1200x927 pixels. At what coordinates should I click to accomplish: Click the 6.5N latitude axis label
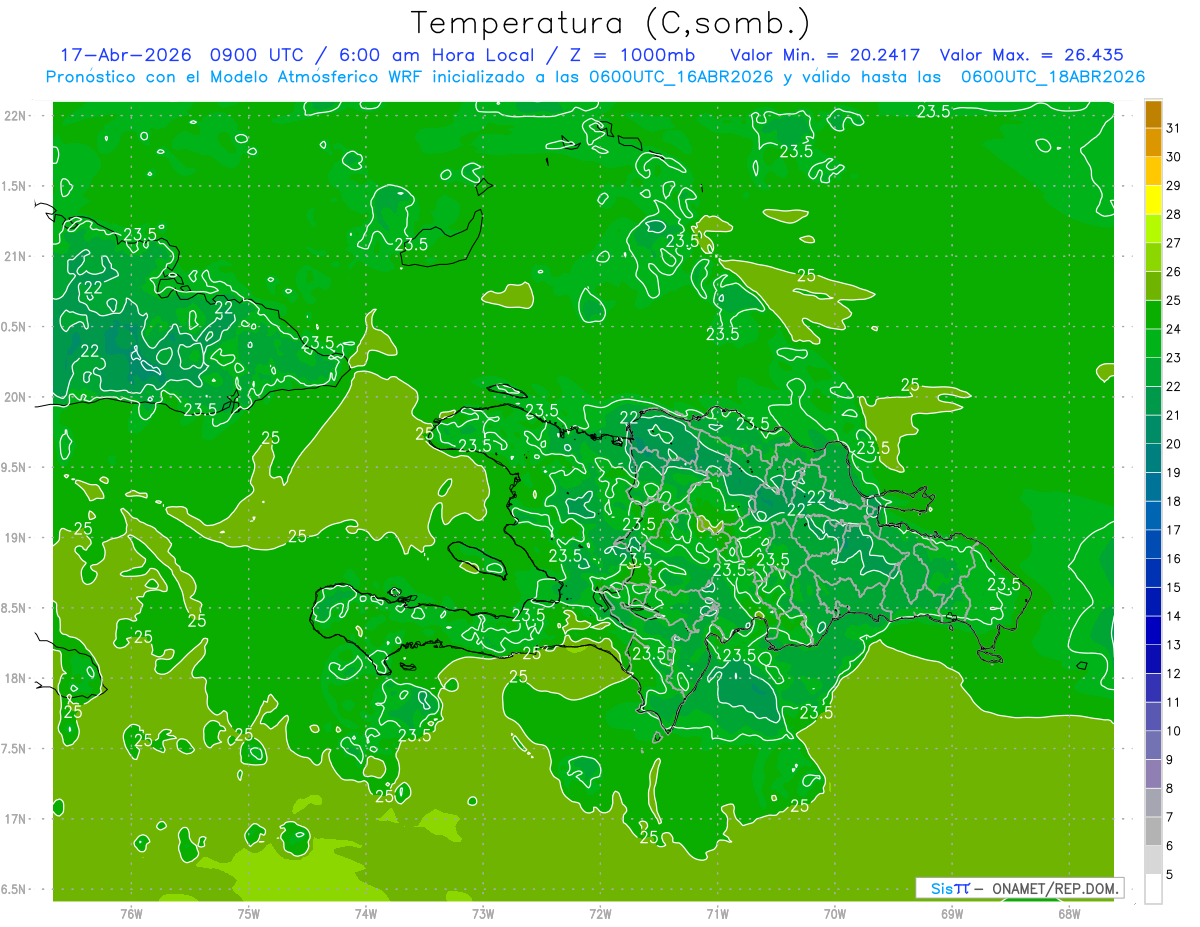click(16, 889)
